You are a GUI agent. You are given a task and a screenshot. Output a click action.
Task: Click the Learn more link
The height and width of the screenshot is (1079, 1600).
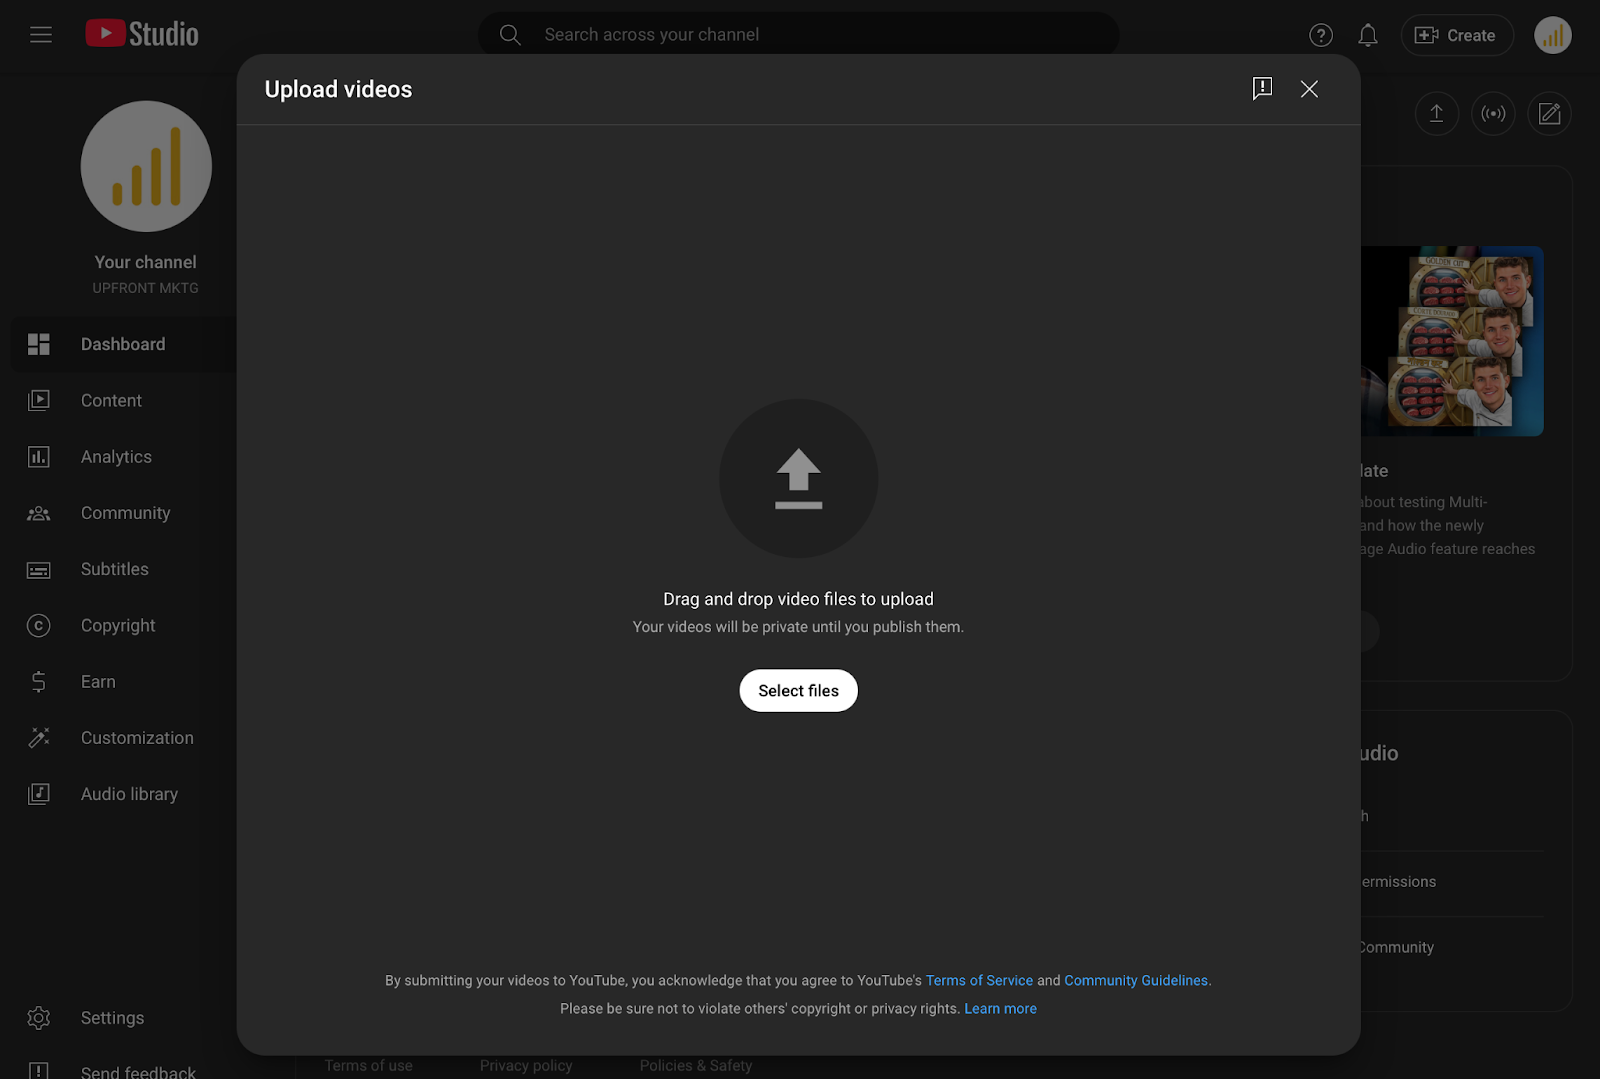pos(1000,1009)
